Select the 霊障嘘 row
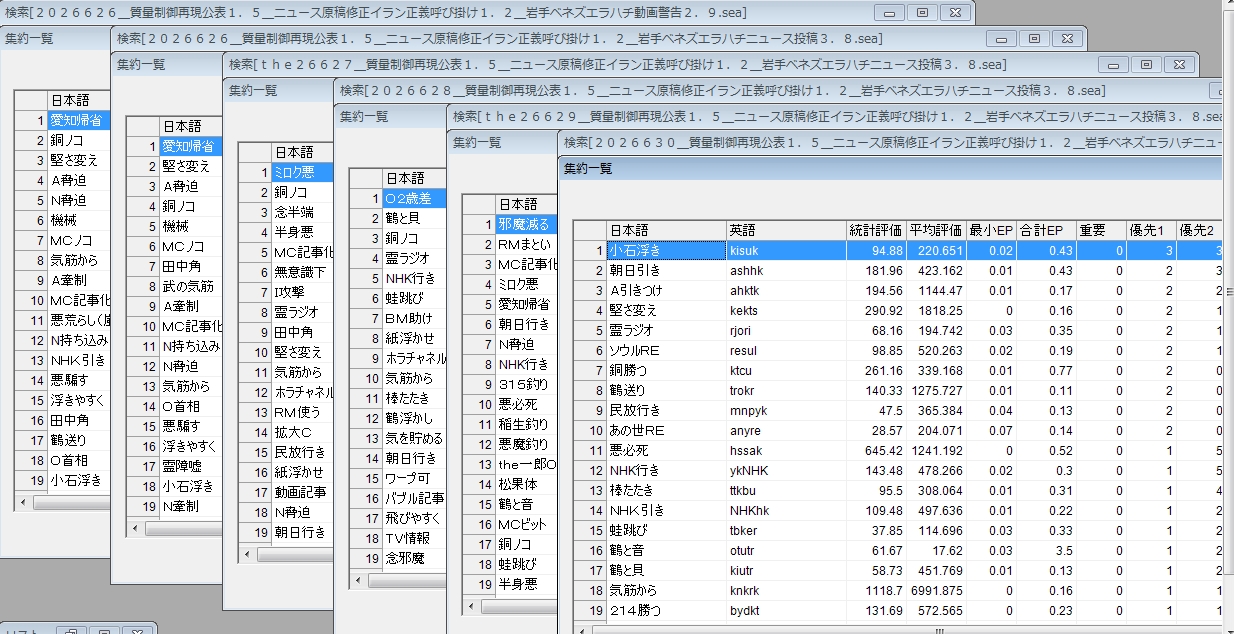1234x634 pixels. tap(190, 466)
